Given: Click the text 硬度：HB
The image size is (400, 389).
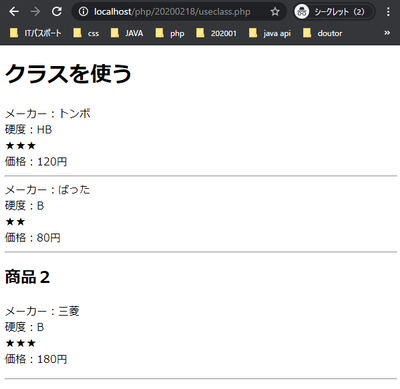Looking at the screenshot, I should 28,130.
